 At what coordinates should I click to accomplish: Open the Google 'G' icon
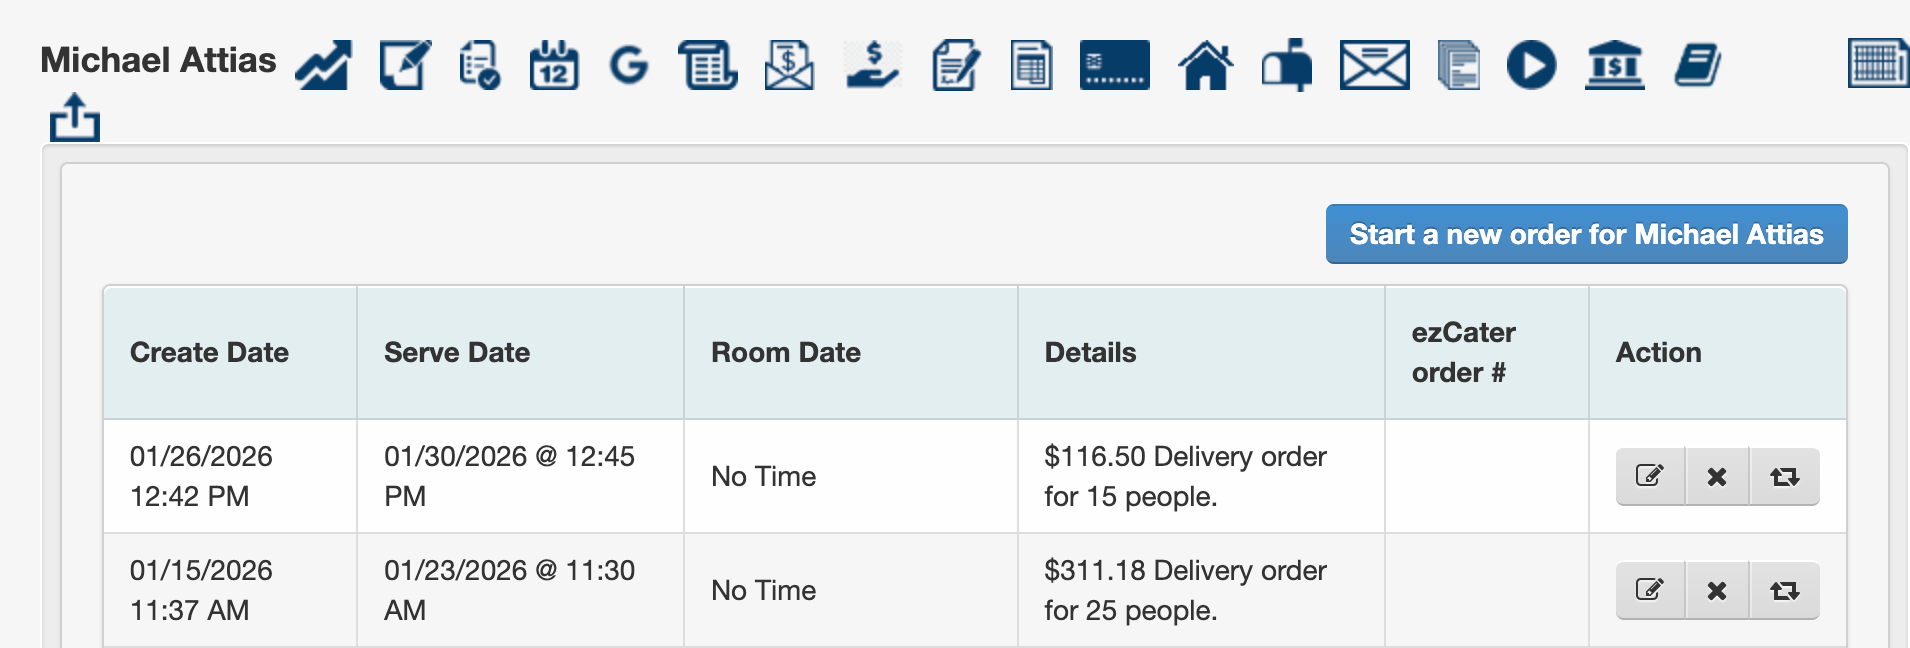[629, 66]
